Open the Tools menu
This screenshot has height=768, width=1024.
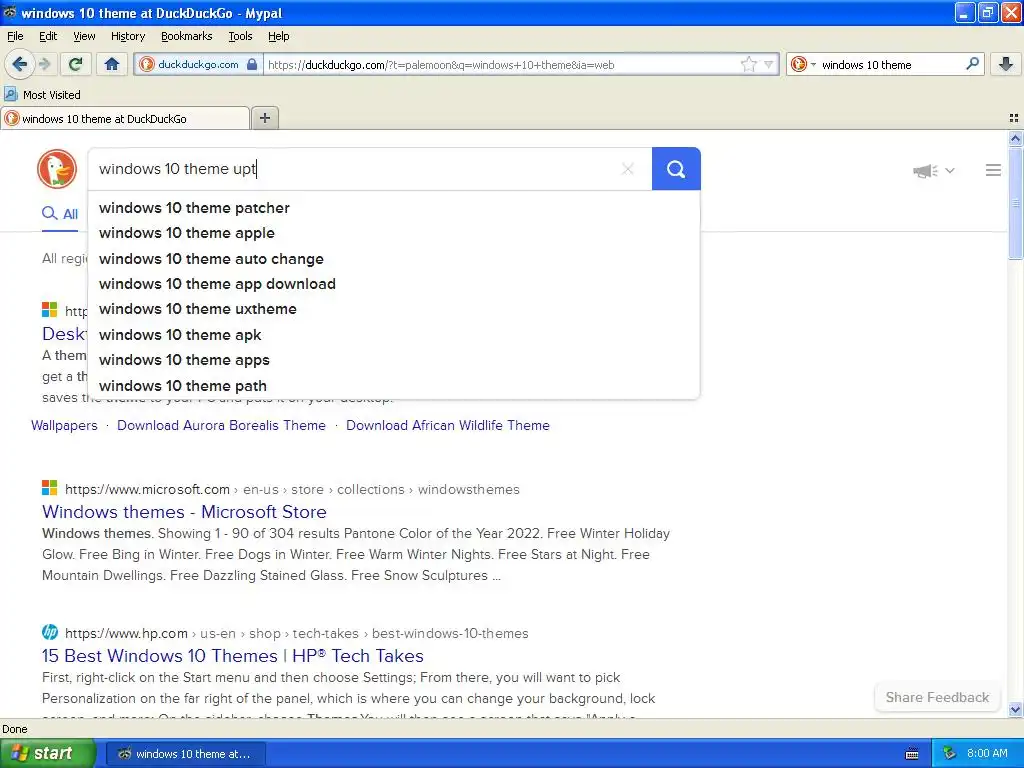(x=240, y=36)
